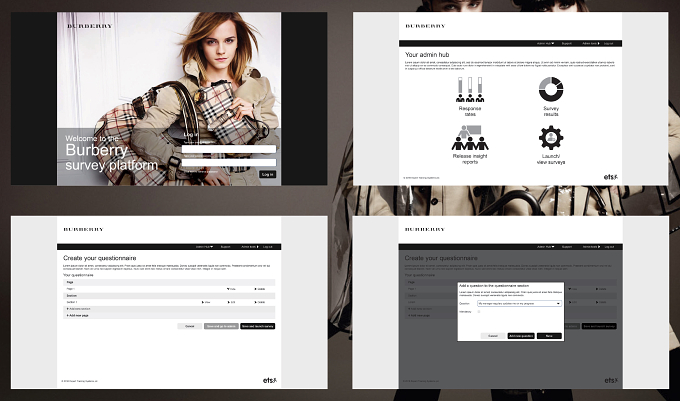680x401 pixels.
Task: Expand Admin tools in dialog screen navbar
Action: pos(591,247)
